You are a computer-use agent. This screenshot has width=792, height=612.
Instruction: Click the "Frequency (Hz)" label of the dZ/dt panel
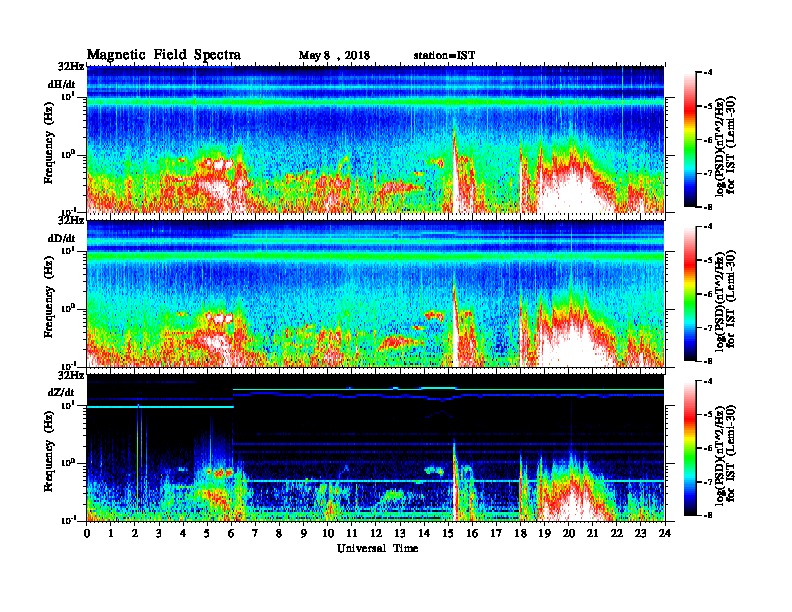(x=48, y=451)
